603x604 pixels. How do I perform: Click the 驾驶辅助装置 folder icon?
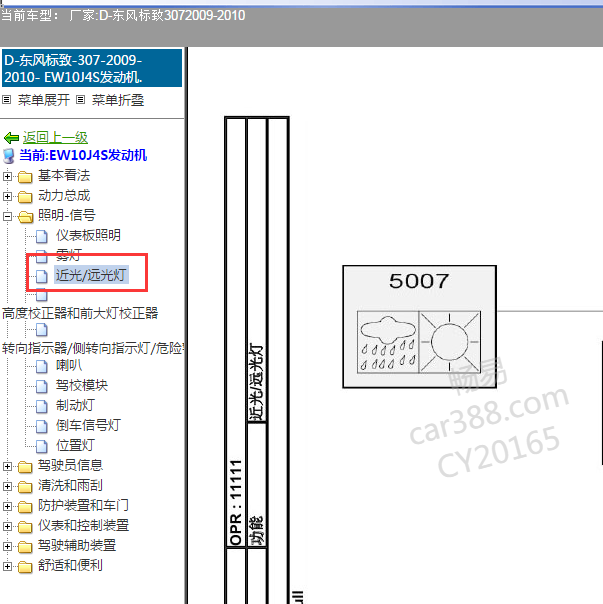[x=25, y=547]
